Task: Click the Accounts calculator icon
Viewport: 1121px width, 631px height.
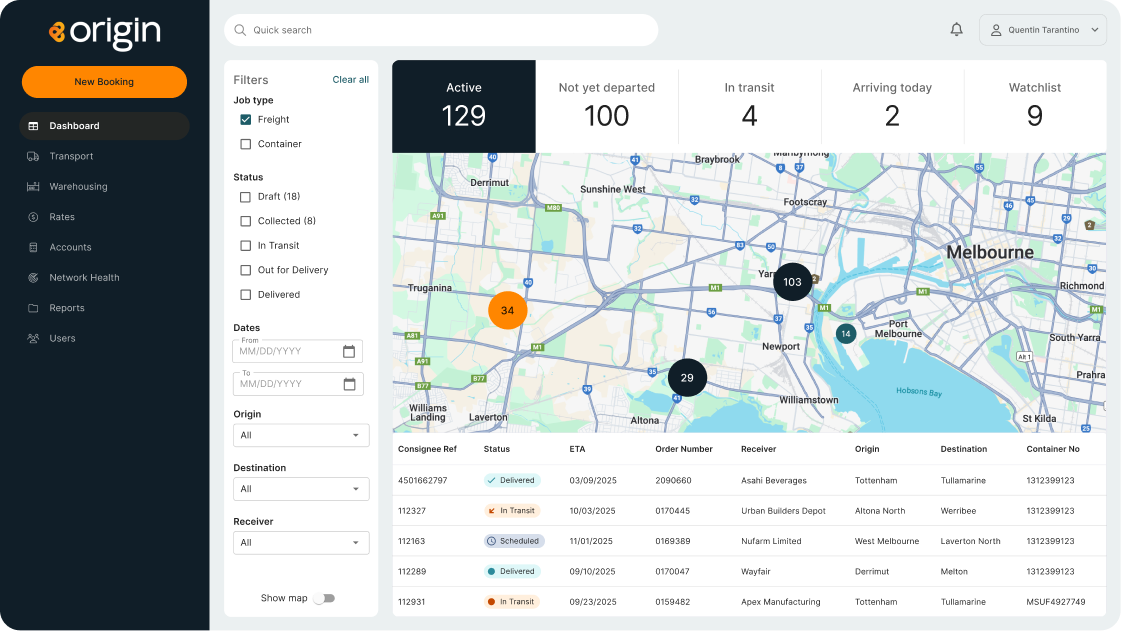Action: 33,247
